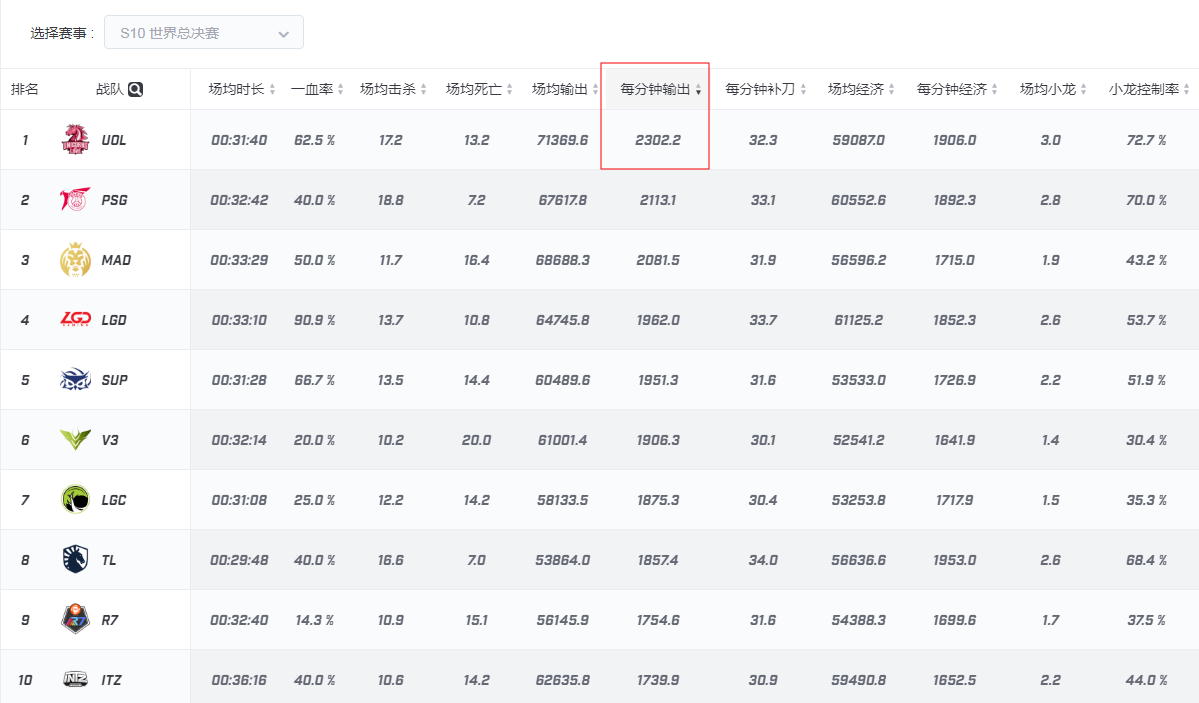Click the TL team logo
The image size is (1199, 703).
[x=75, y=560]
